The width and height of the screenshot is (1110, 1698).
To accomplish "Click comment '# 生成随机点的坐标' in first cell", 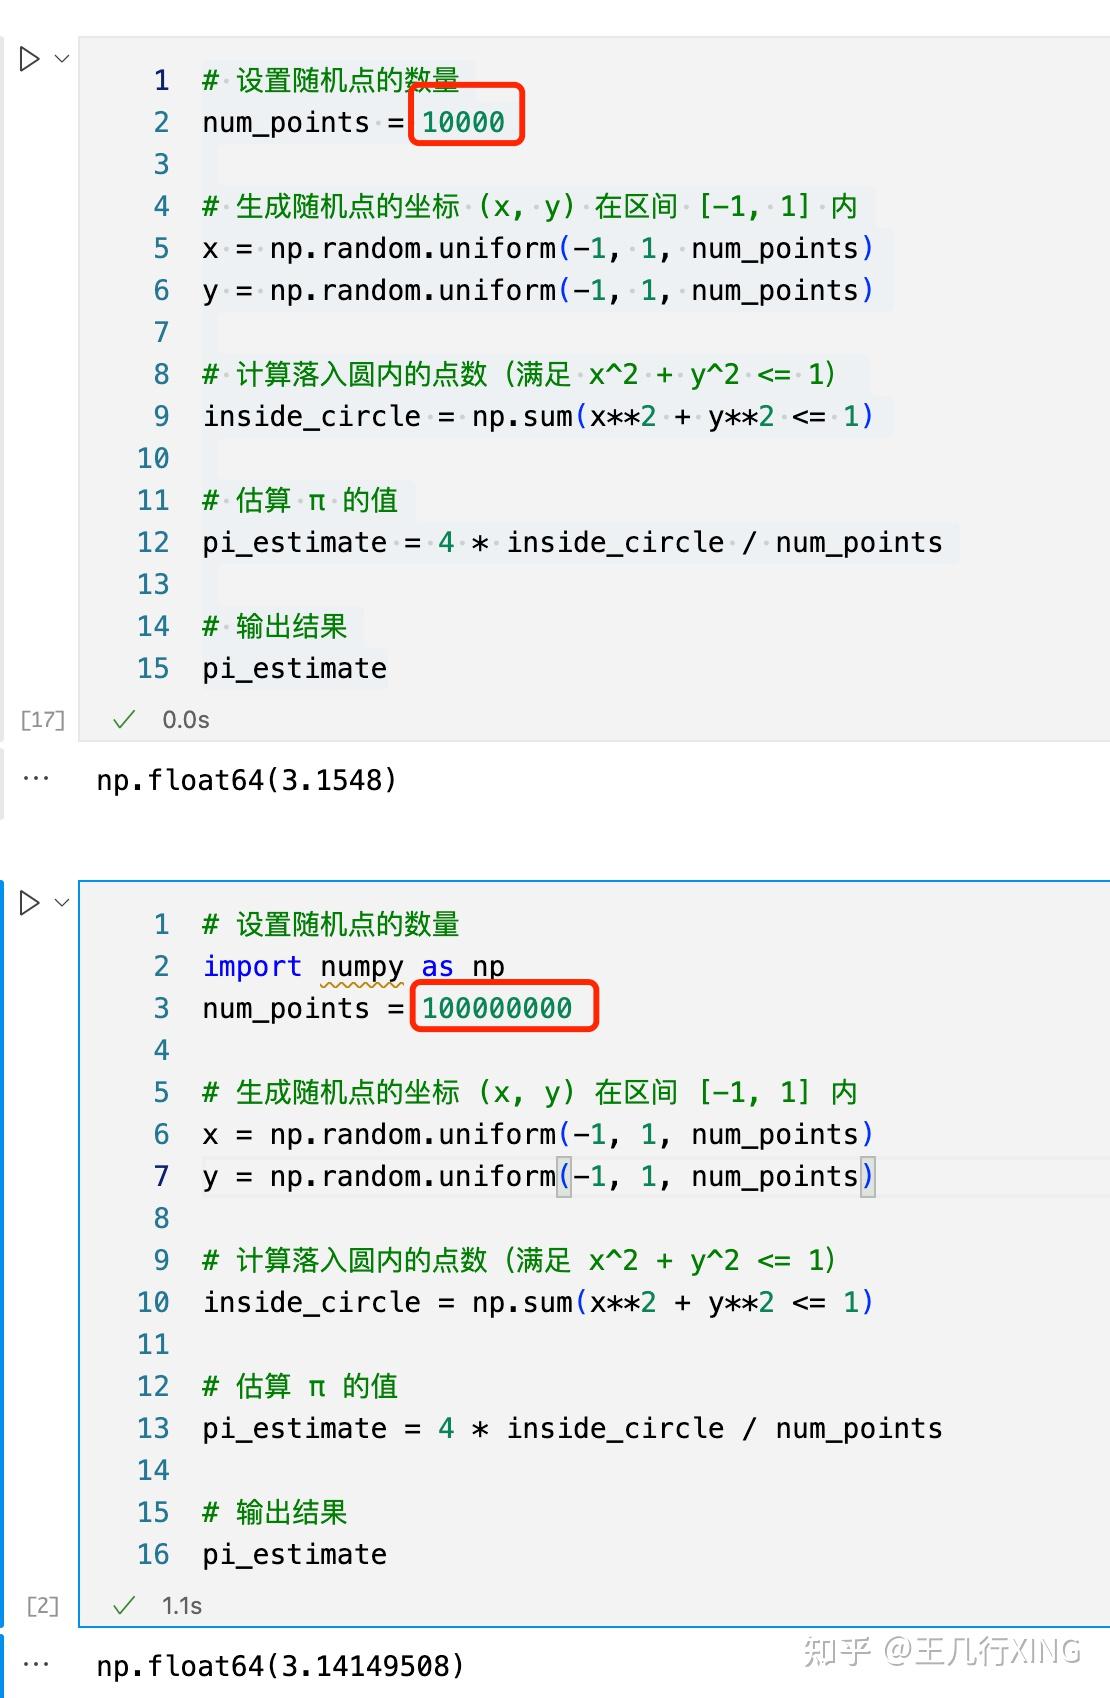I will point(530,206).
